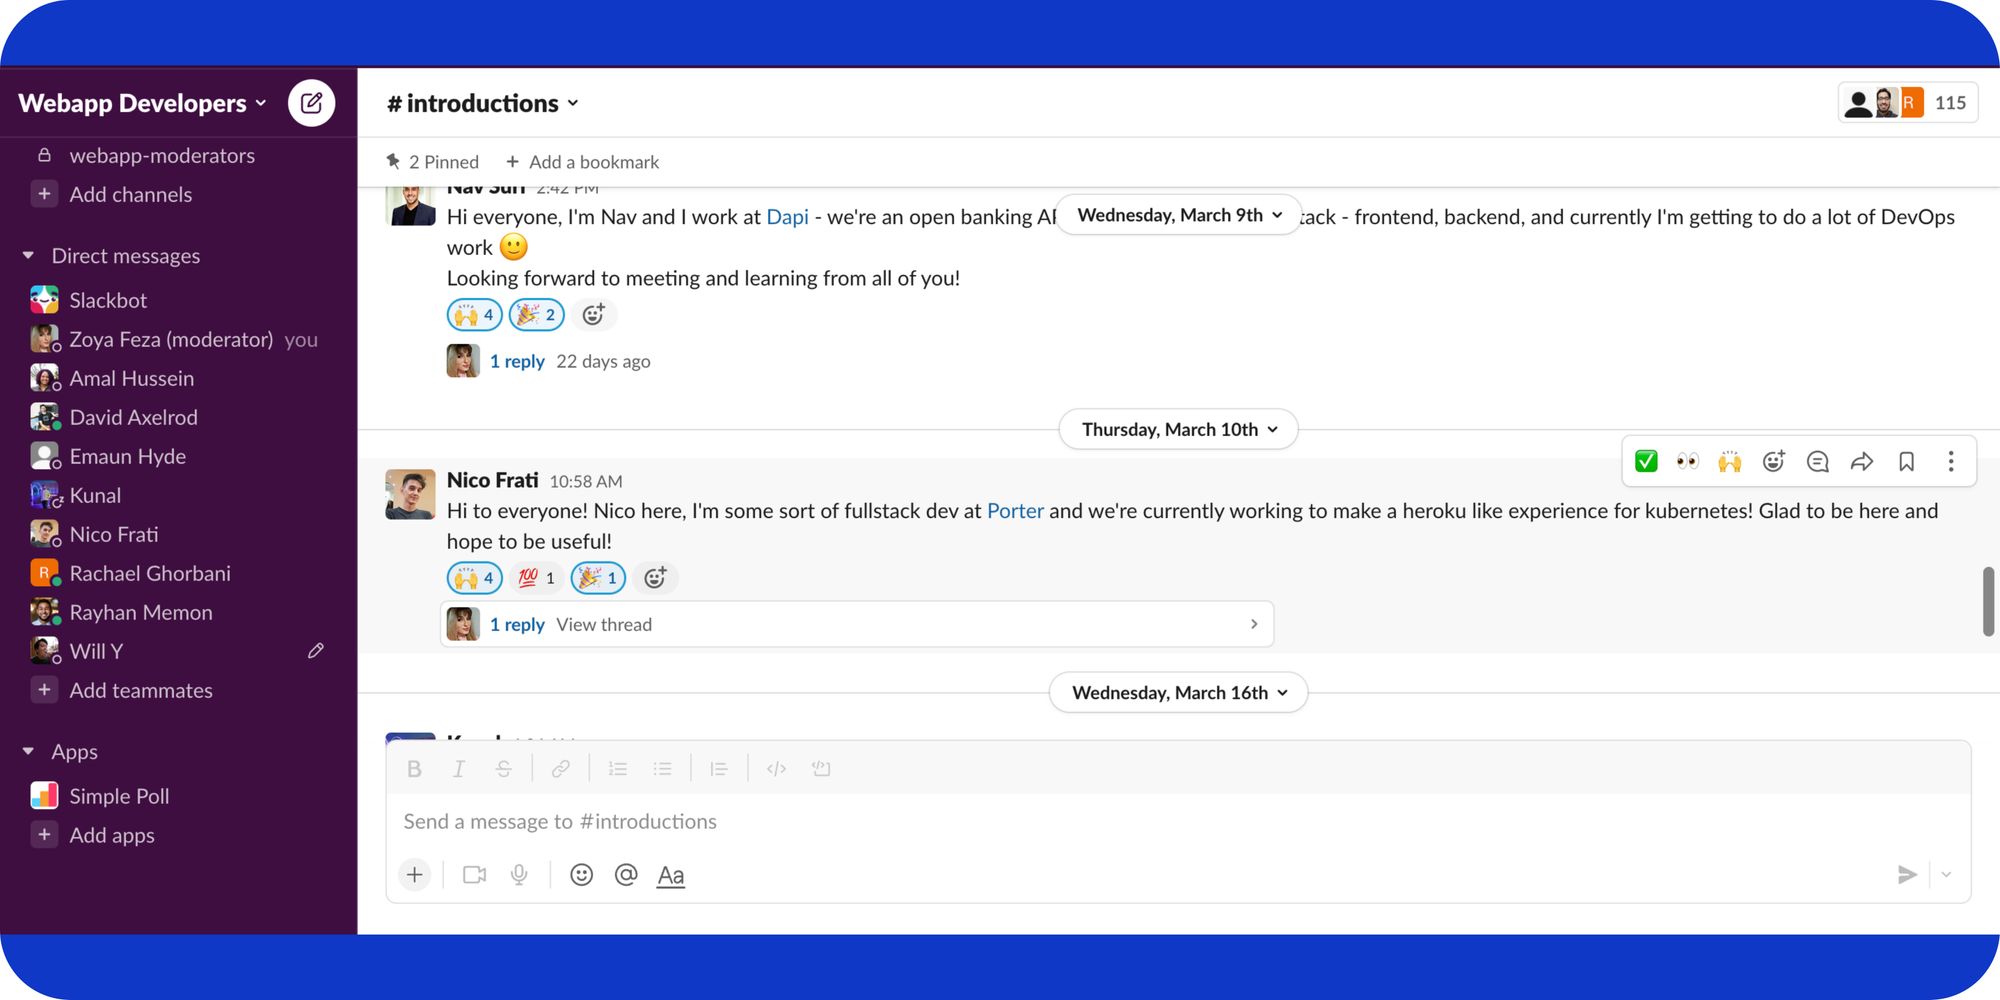React with raised hands in hover toolbar

pos(1730,461)
